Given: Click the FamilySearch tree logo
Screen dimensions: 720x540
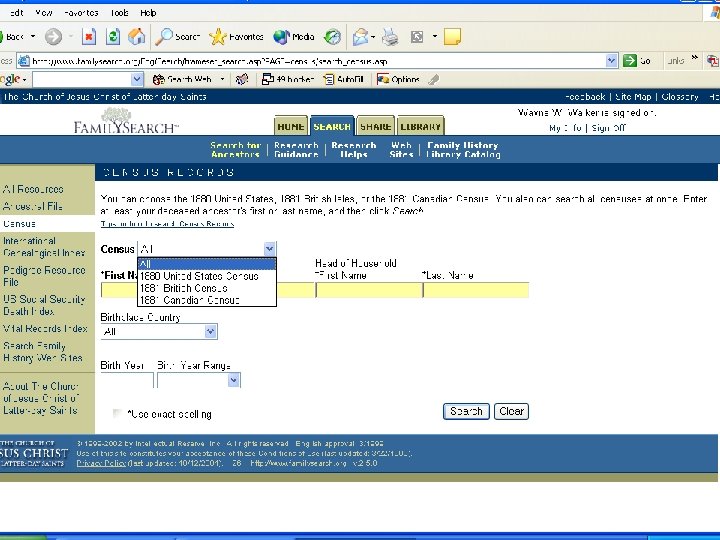Looking at the screenshot, I should (126, 121).
